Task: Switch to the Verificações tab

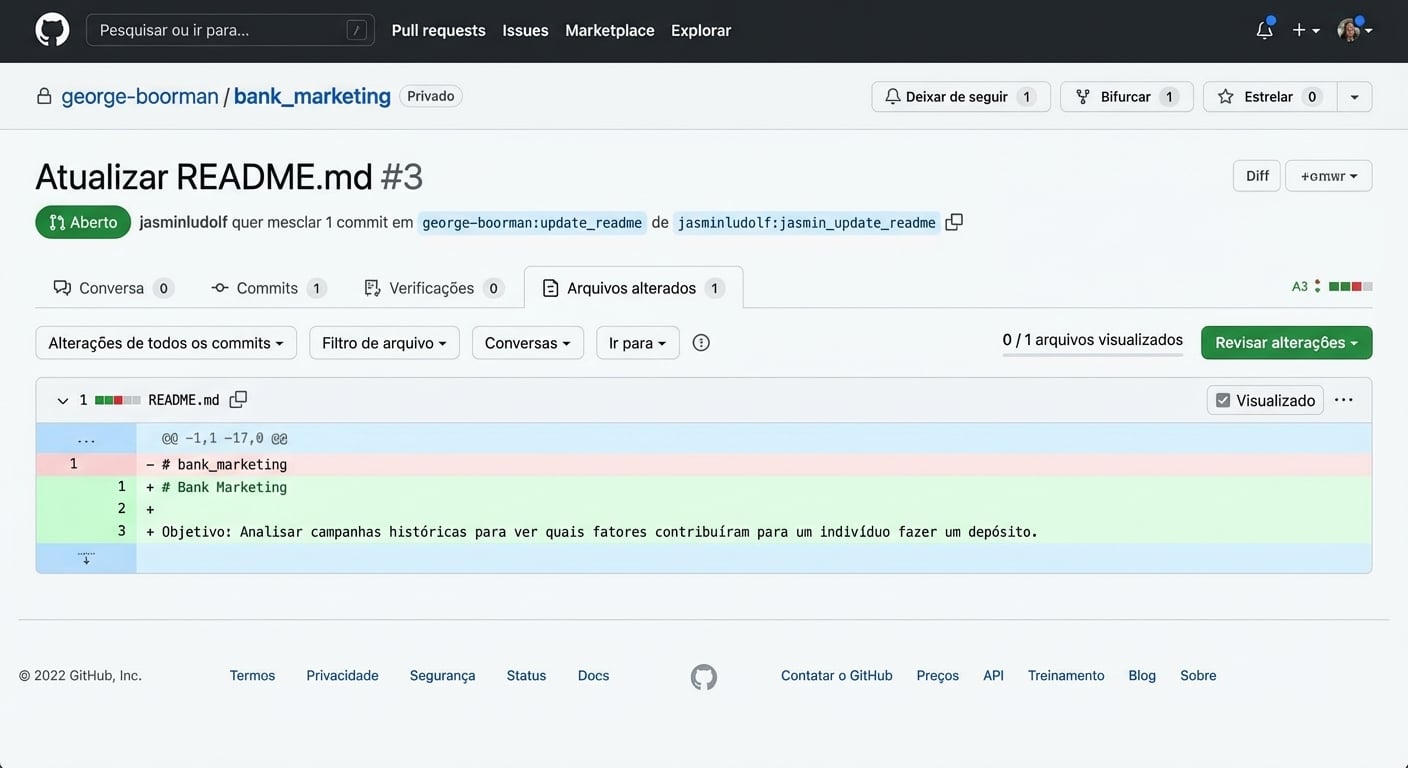Action: tap(433, 288)
